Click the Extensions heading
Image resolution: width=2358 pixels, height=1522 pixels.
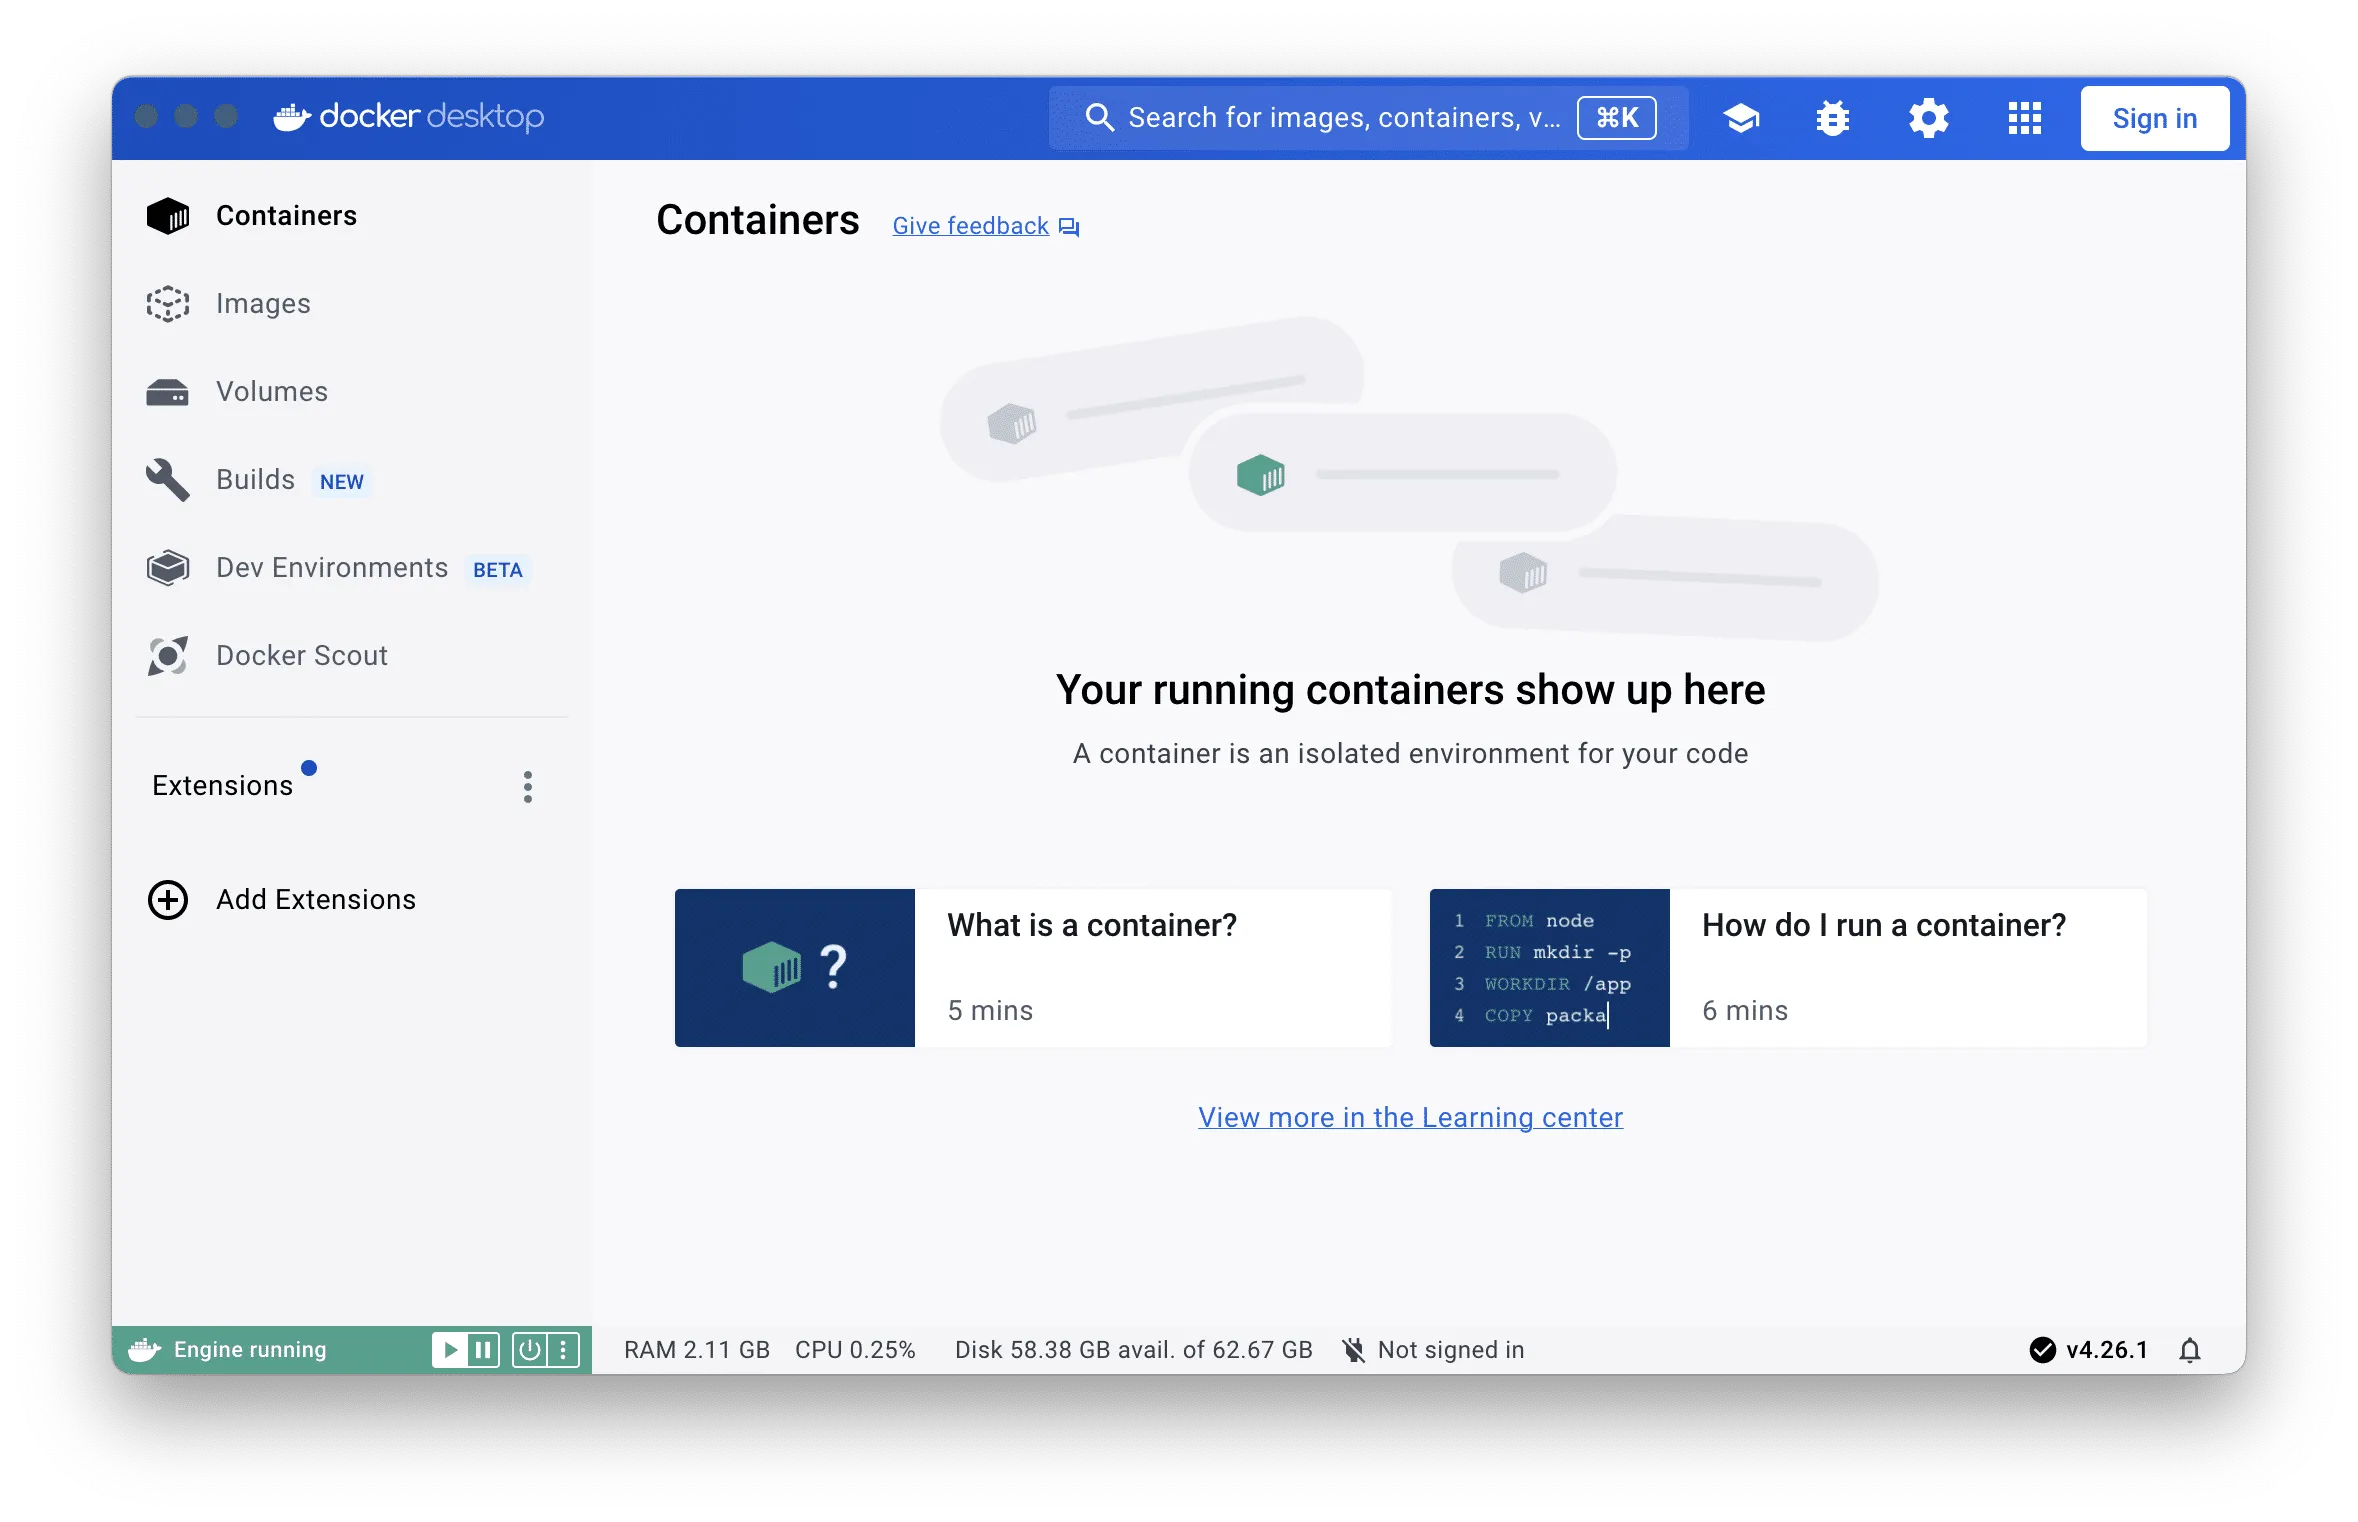click(222, 785)
